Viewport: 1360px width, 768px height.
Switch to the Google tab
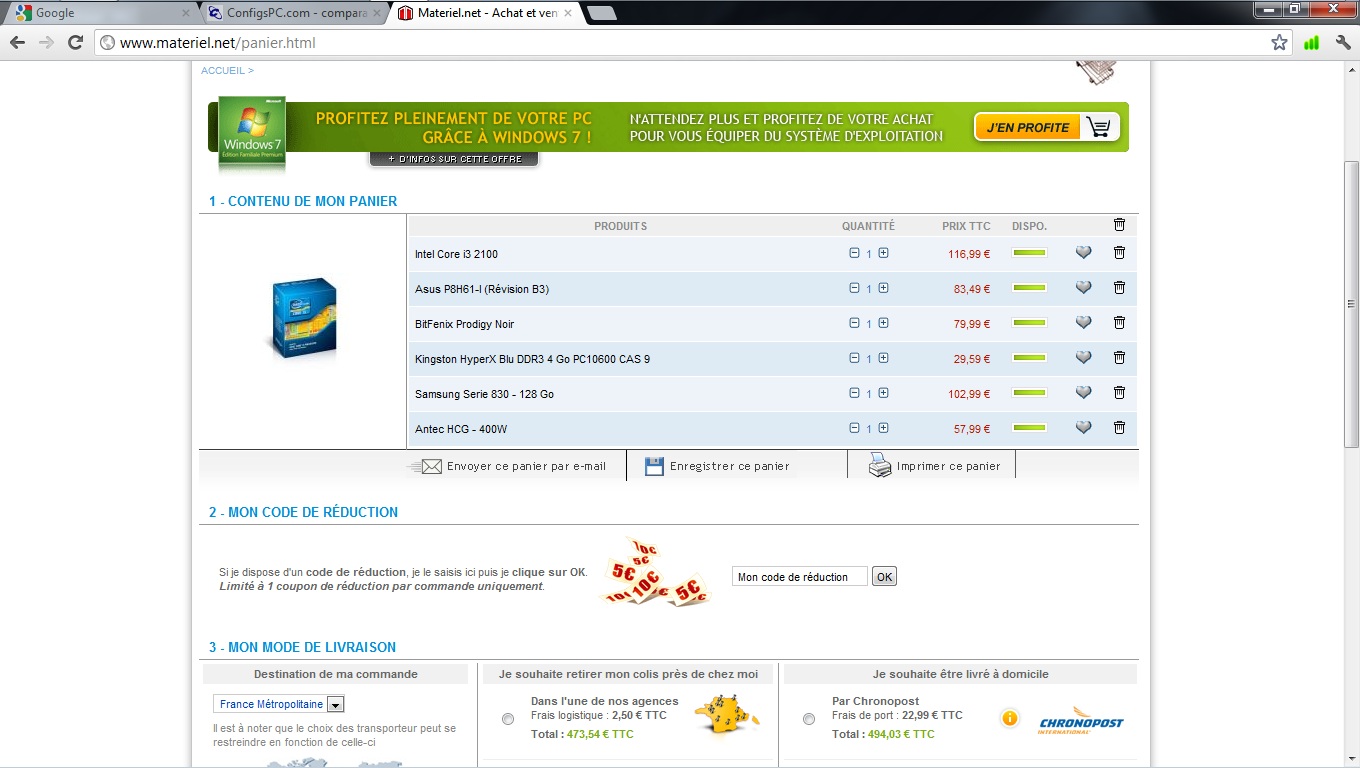(x=100, y=13)
